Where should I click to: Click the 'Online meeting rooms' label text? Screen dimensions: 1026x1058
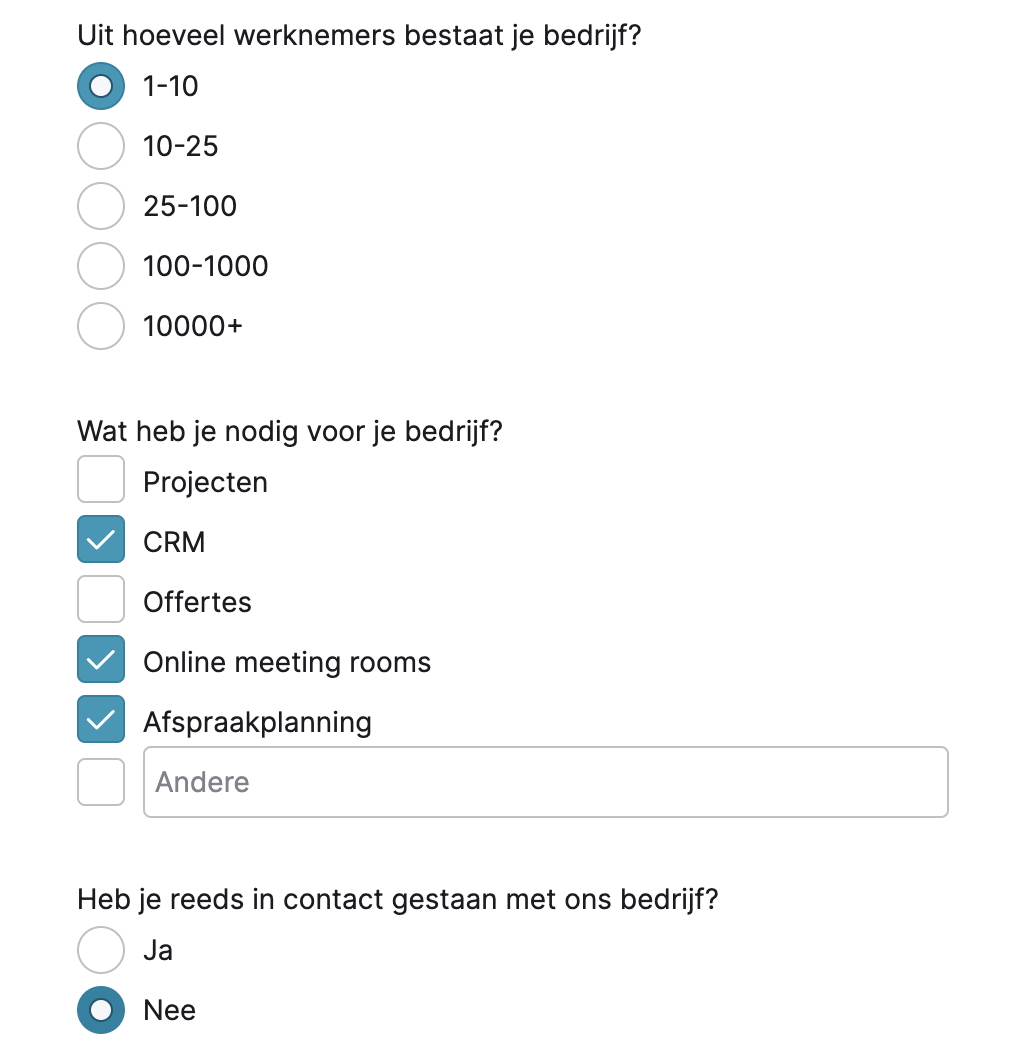[x=287, y=663]
